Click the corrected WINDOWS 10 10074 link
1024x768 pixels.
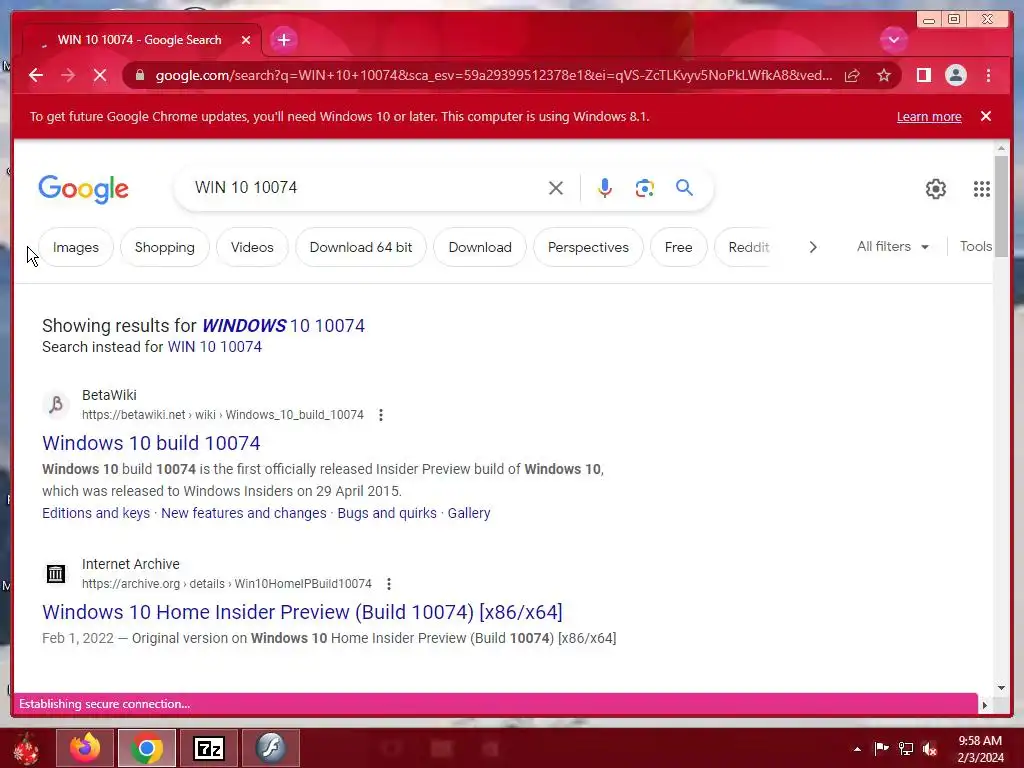click(283, 326)
